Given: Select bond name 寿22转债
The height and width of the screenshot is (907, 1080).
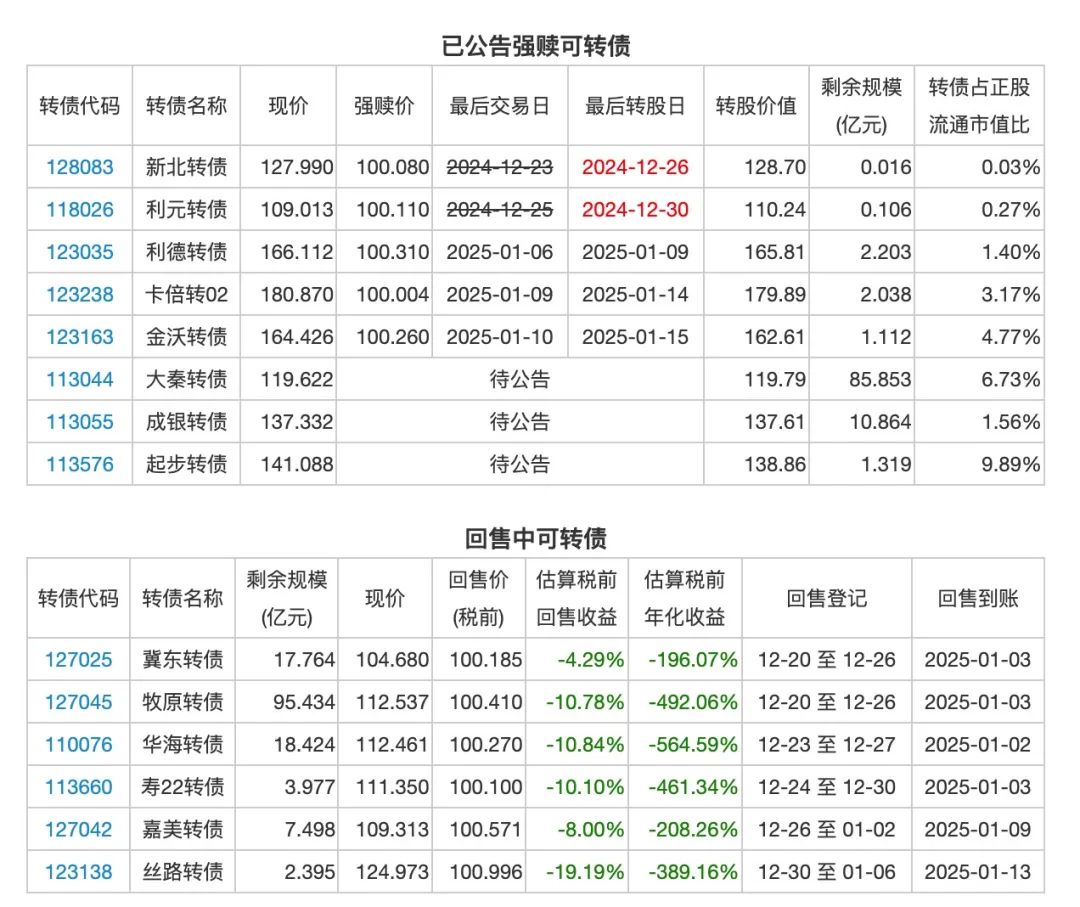Looking at the screenshot, I should 183,787.
